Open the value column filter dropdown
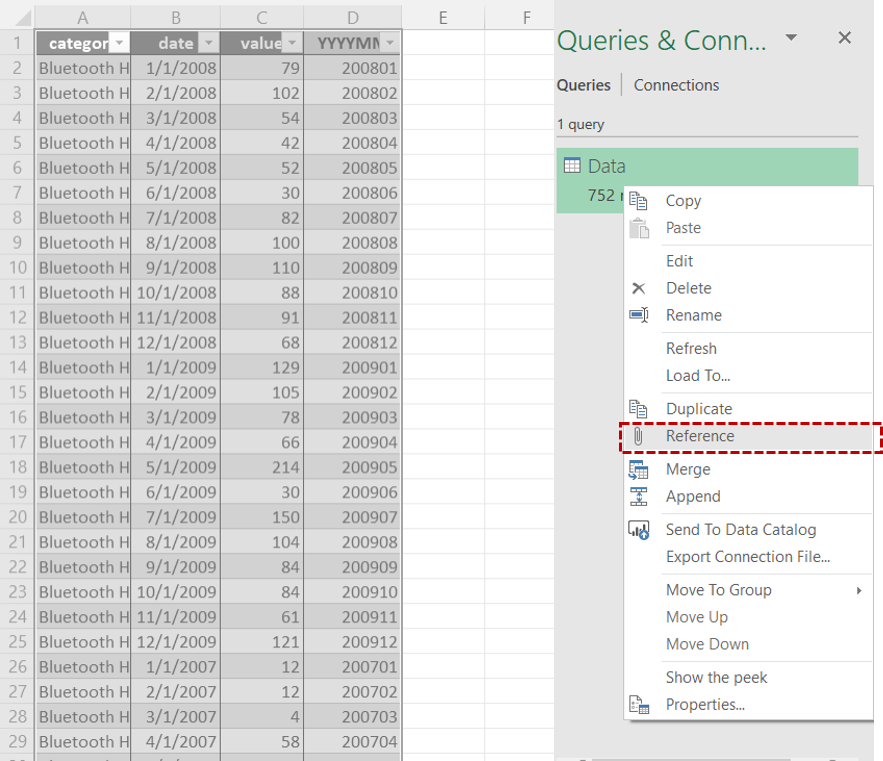Image resolution: width=883 pixels, height=761 pixels. point(292,43)
